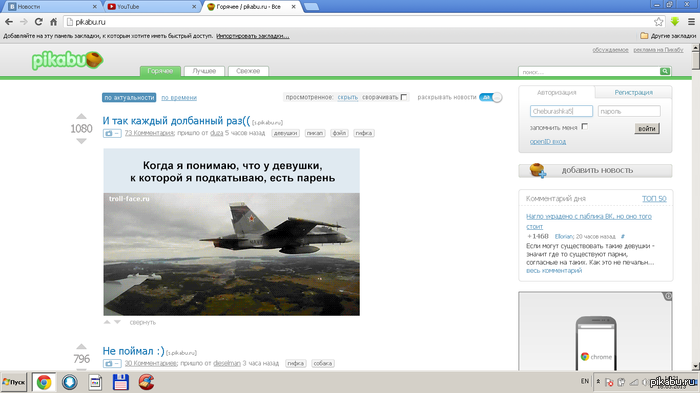Click into the пароль password field
This screenshot has height=393, width=700.
tap(629, 111)
